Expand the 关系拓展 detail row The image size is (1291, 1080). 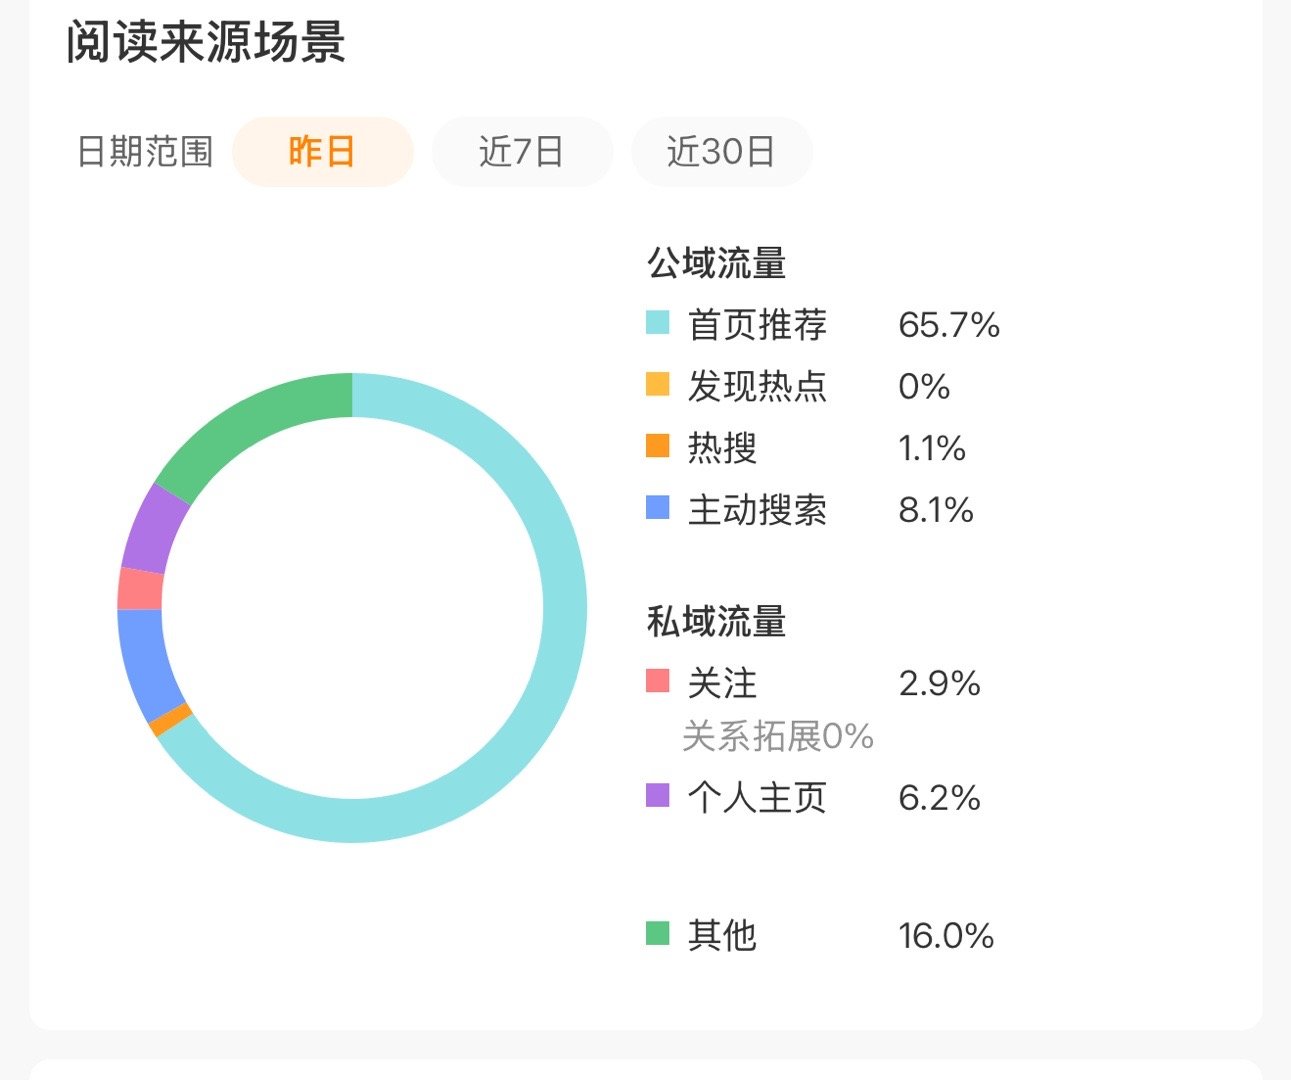click(x=776, y=738)
